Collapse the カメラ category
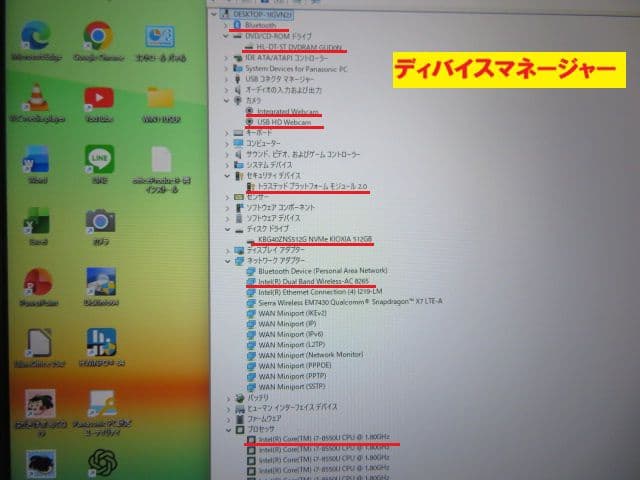 [x=227, y=100]
